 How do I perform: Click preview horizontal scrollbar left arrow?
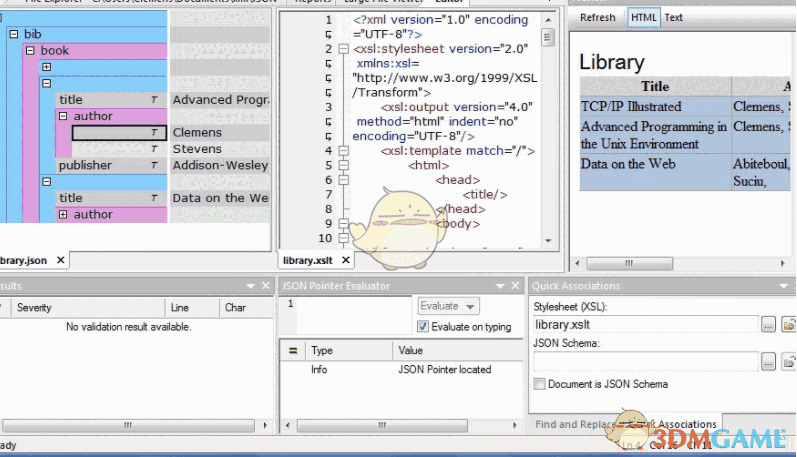click(x=577, y=263)
